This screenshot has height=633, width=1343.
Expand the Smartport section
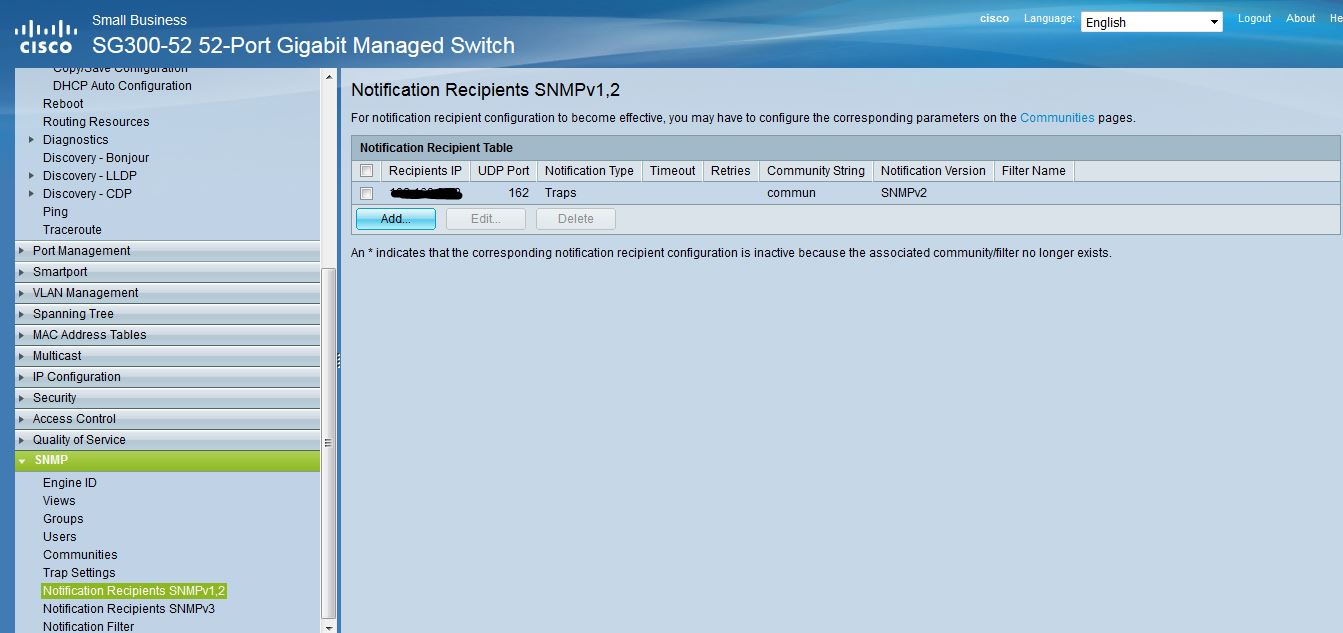[x=167, y=272]
